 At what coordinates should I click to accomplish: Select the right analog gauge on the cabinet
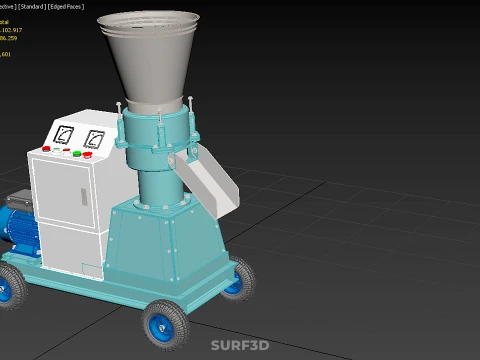tap(94, 139)
